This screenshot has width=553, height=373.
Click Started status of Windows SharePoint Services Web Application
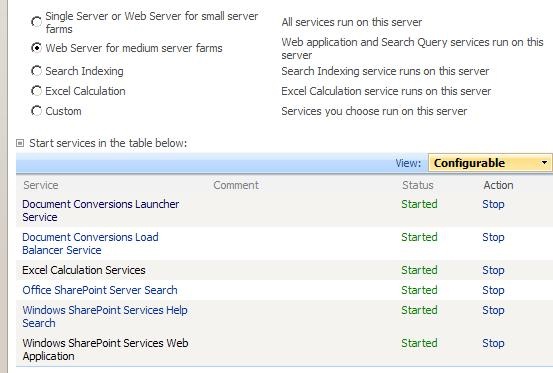pos(419,343)
